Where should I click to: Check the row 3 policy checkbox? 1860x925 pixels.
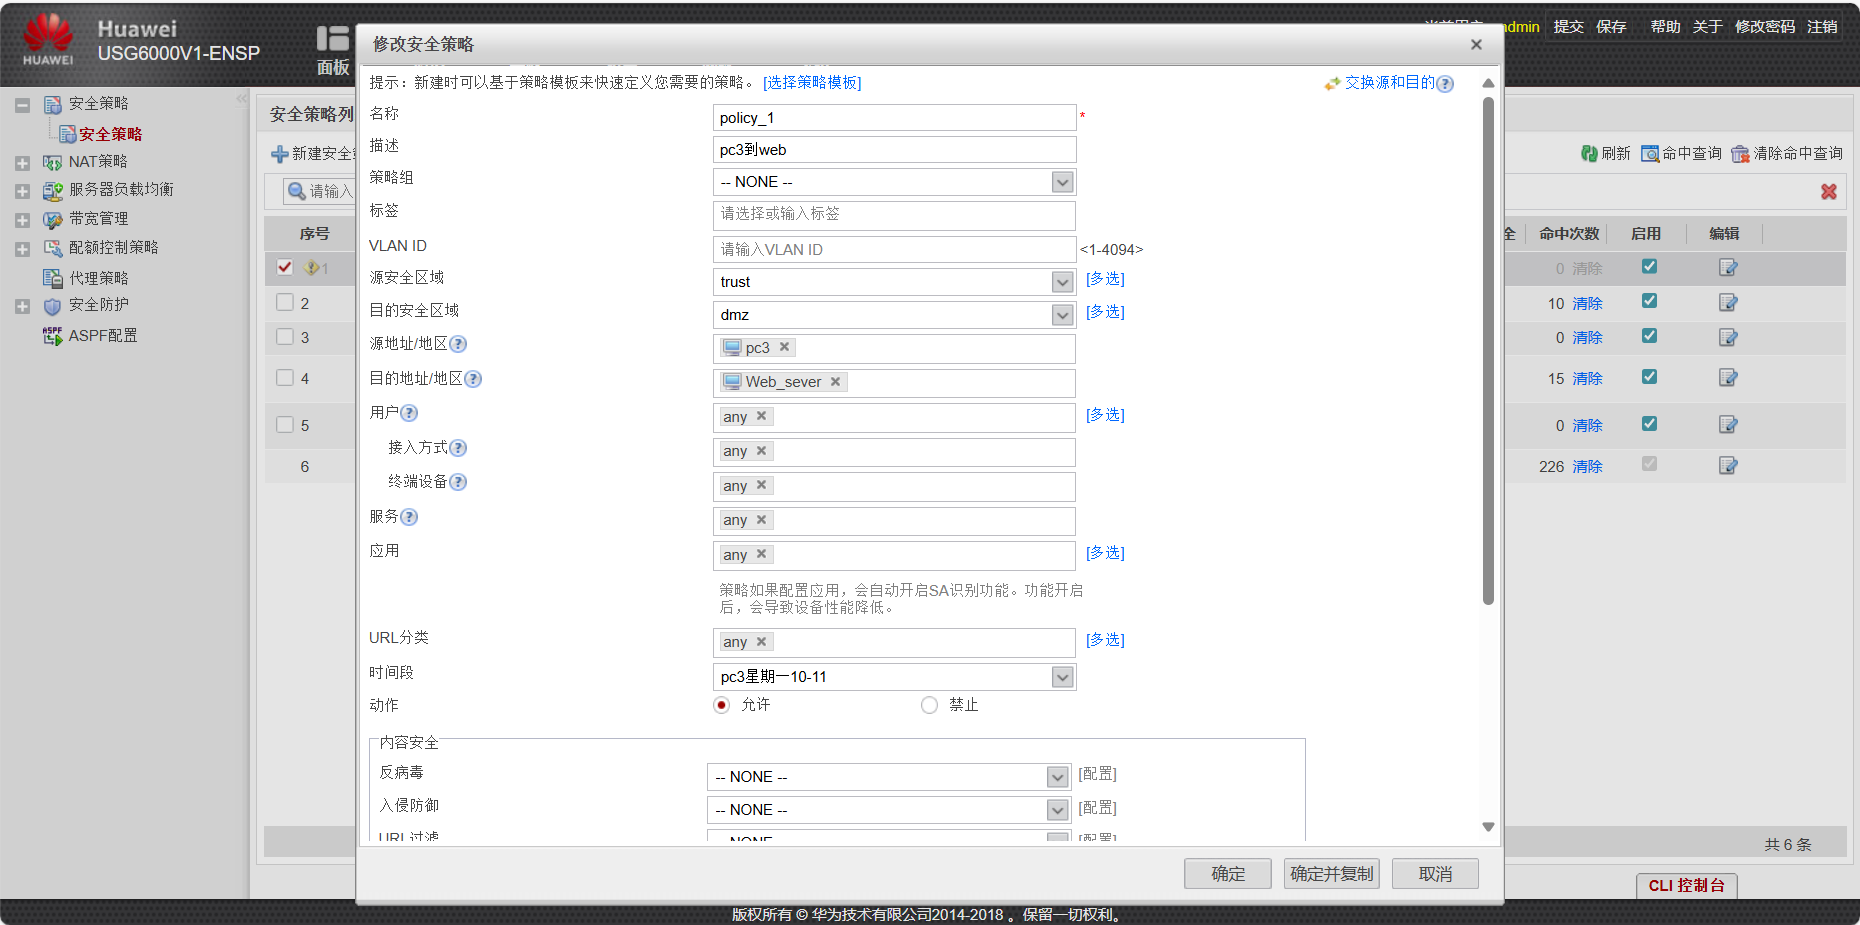pos(285,337)
